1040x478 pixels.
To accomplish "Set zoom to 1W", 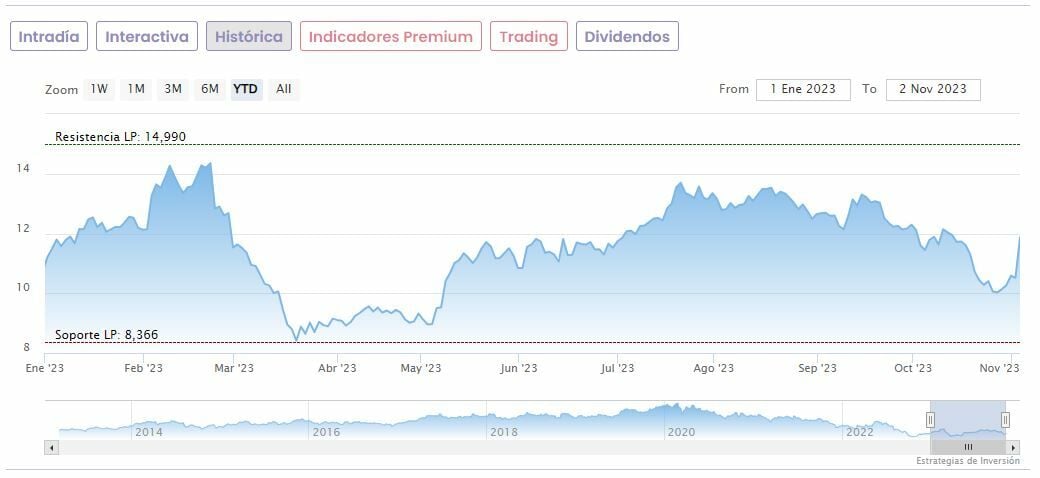I will click(99, 89).
